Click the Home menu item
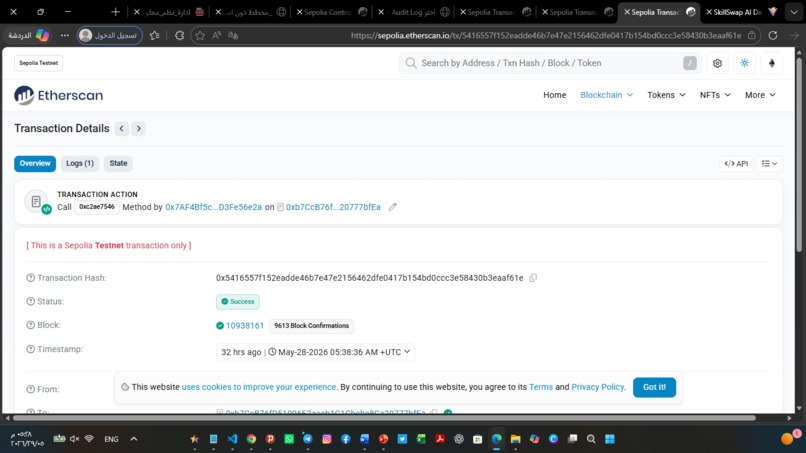 coord(555,95)
